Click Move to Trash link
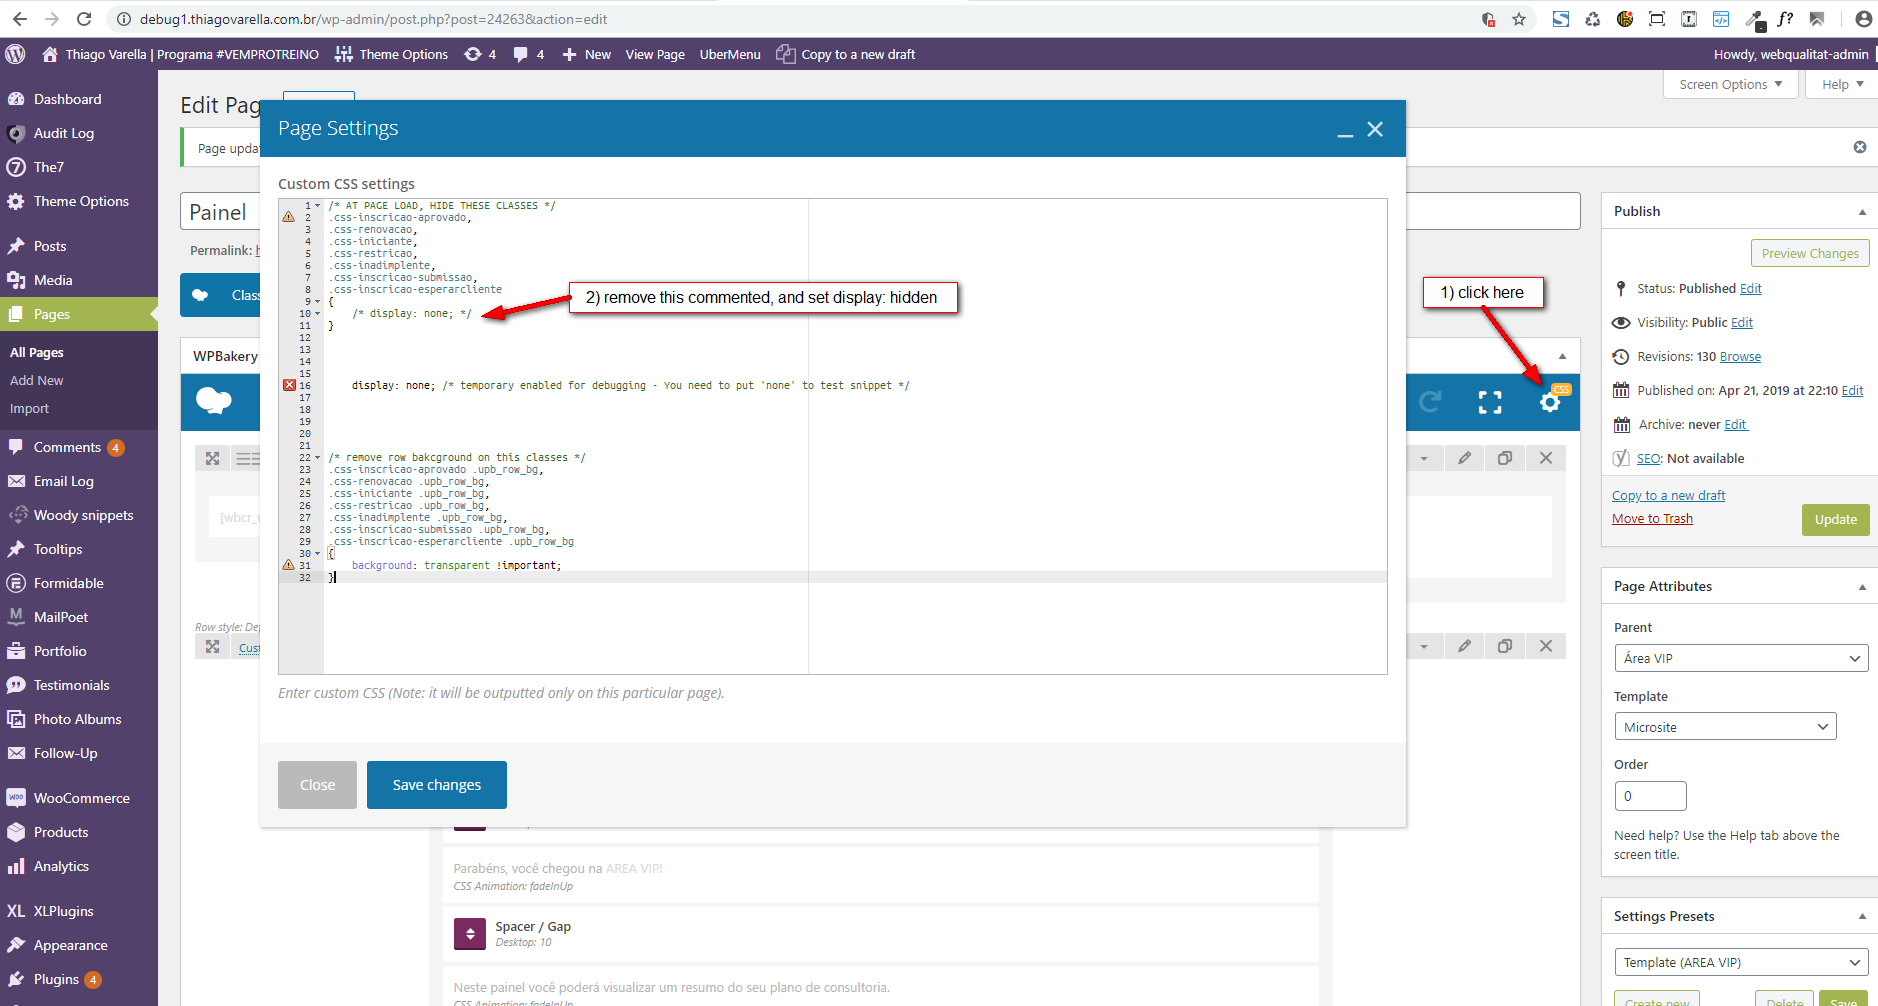This screenshot has height=1006, width=1878. [1652, 519]
